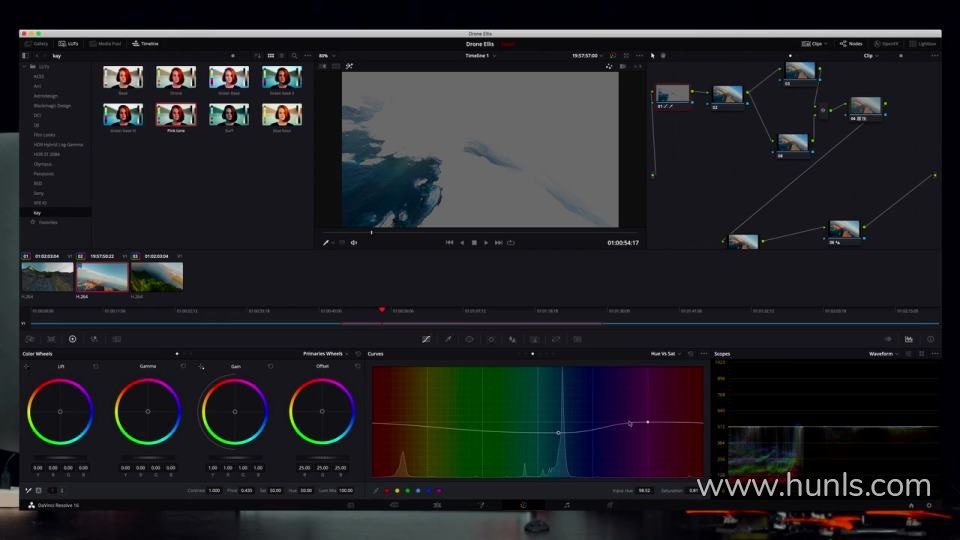Open the Clip mode dropdown in node editor
Viewport: 960px width, 540px height.
[871, 56]
